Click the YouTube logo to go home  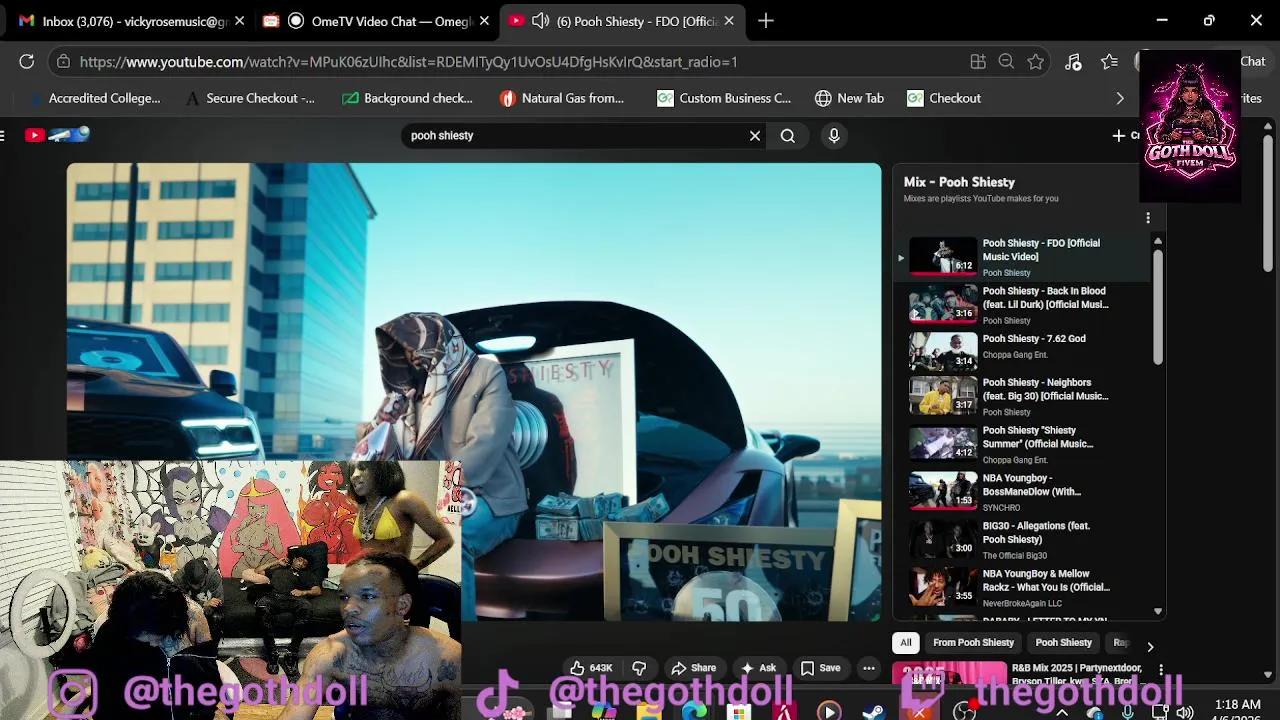[56, 135]
